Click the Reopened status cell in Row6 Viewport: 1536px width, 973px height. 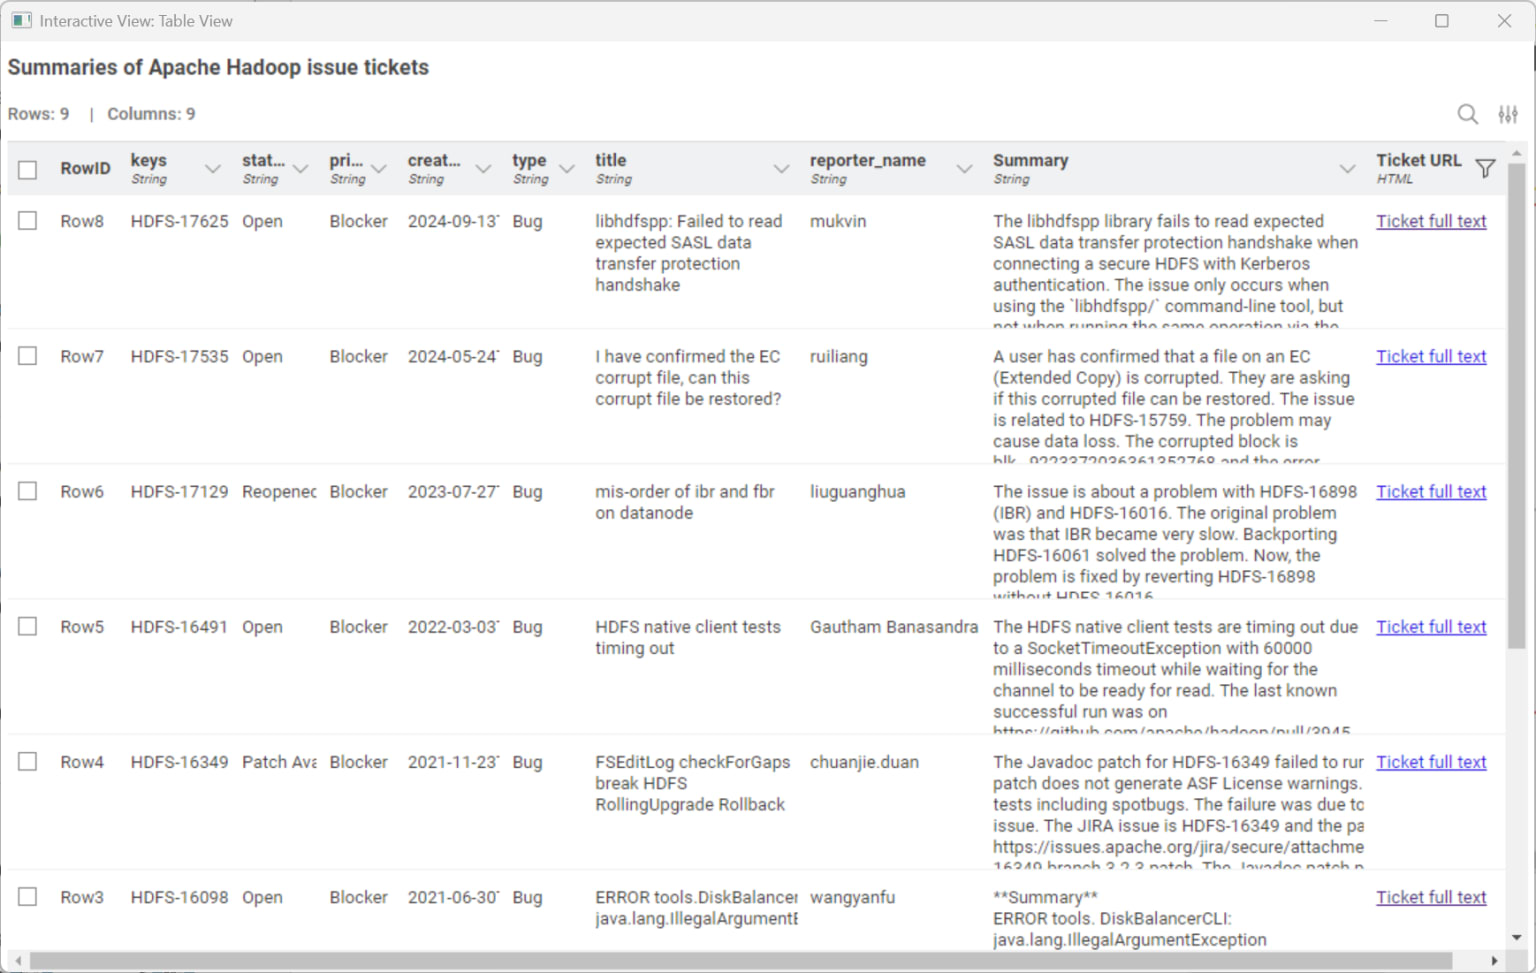(x=279, y=491)
